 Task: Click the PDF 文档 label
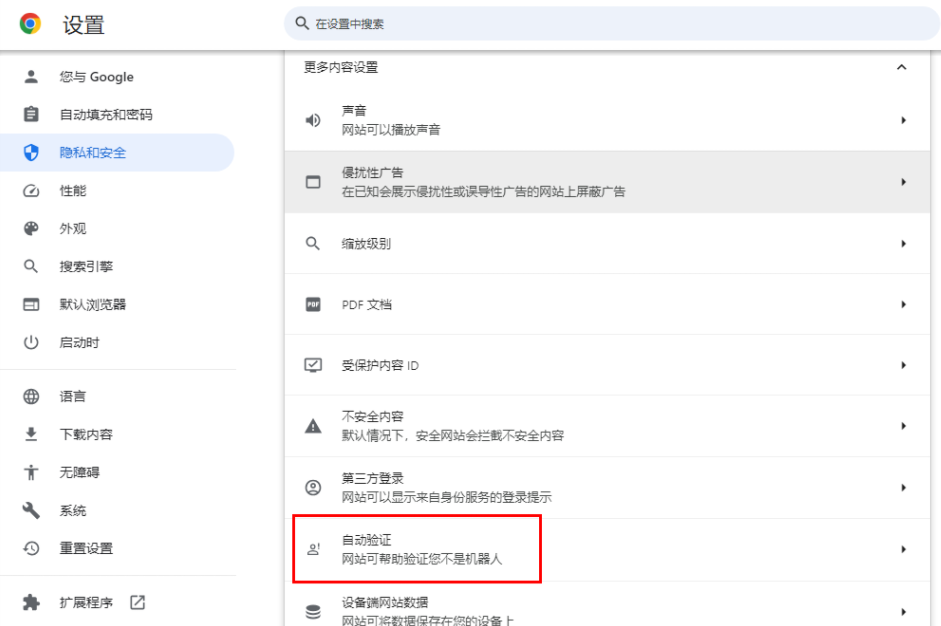(x=367, y=304)
